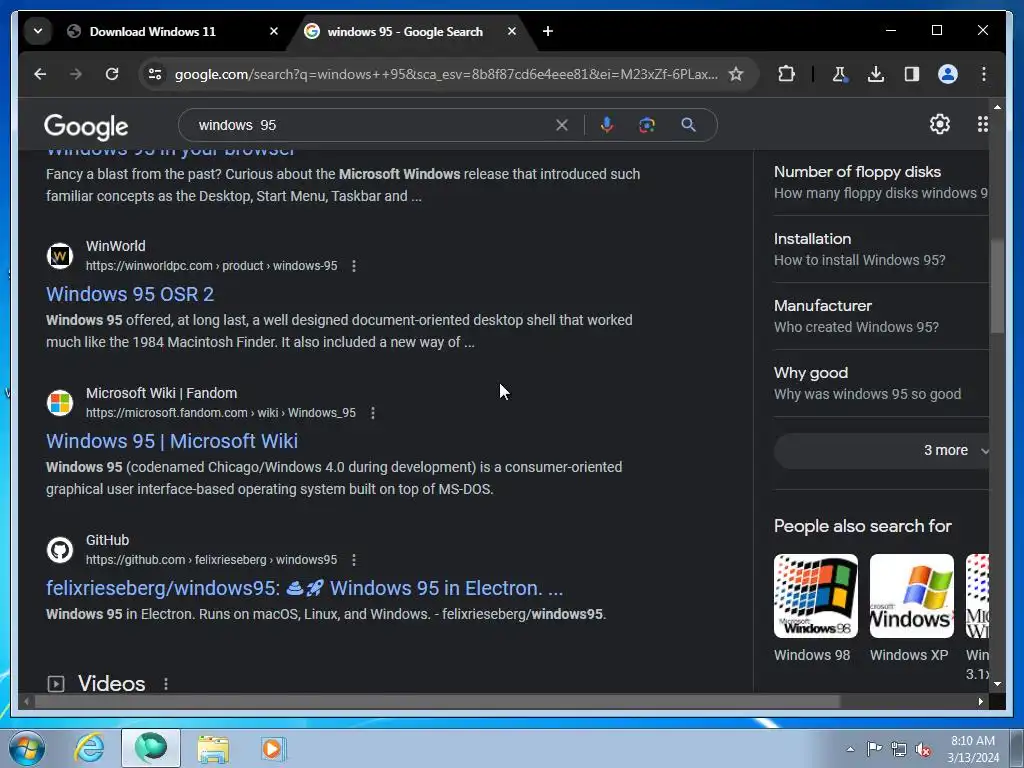Expand the Number of floppy disks question
Viewport: 1024px width, 768px height.
(x=881, y=182)
